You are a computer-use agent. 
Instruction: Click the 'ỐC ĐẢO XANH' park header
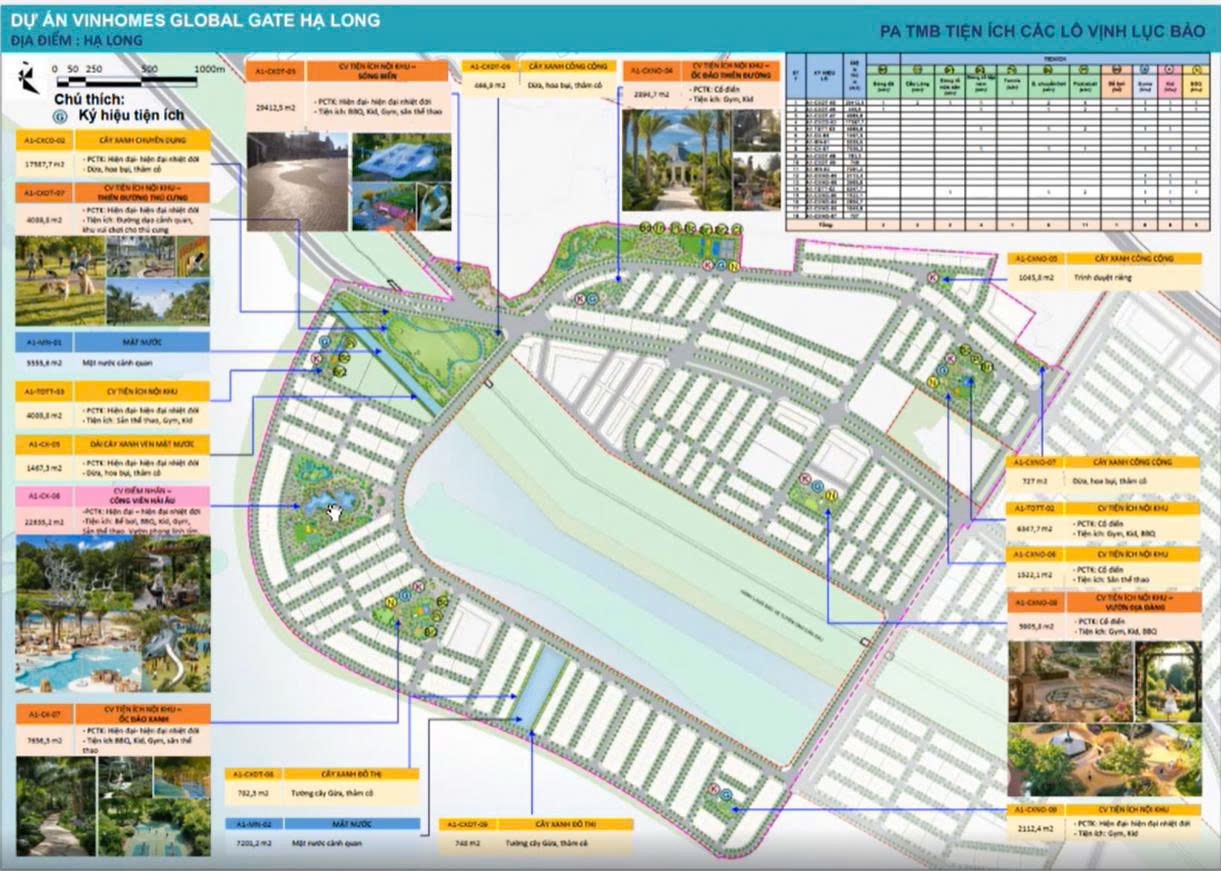click(x=145, y=714)
